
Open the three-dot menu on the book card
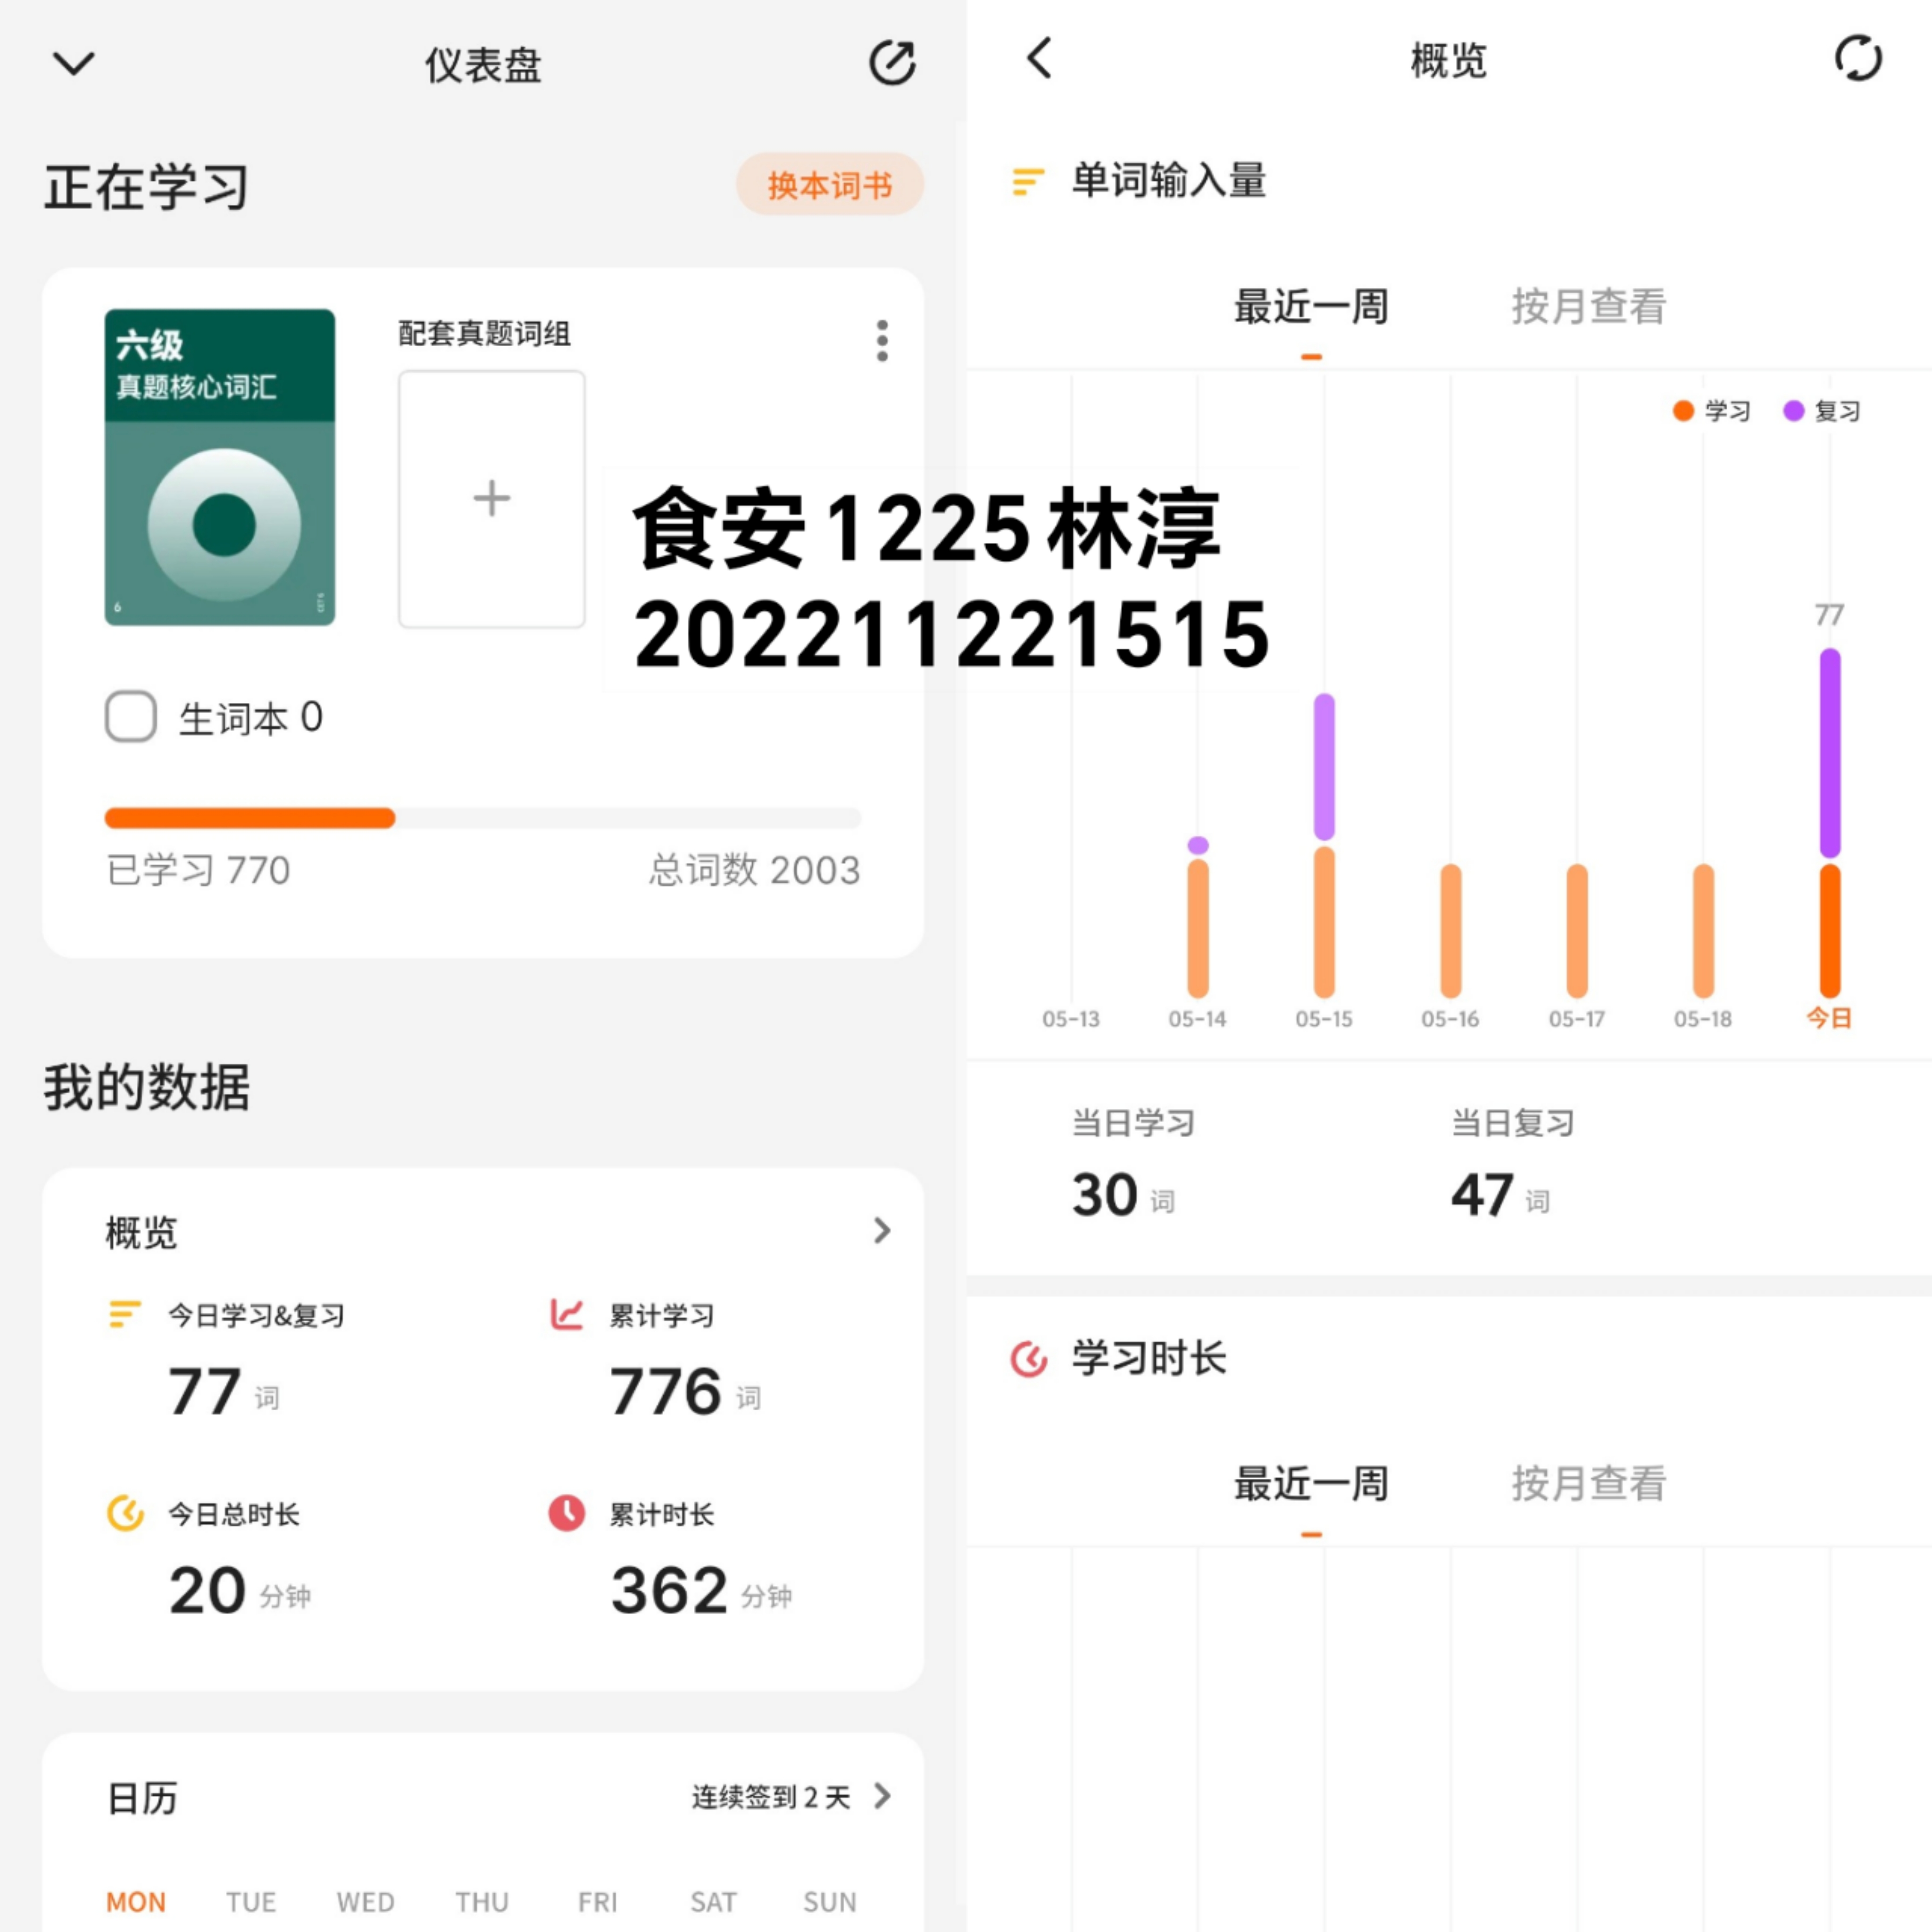pos(881,341)
